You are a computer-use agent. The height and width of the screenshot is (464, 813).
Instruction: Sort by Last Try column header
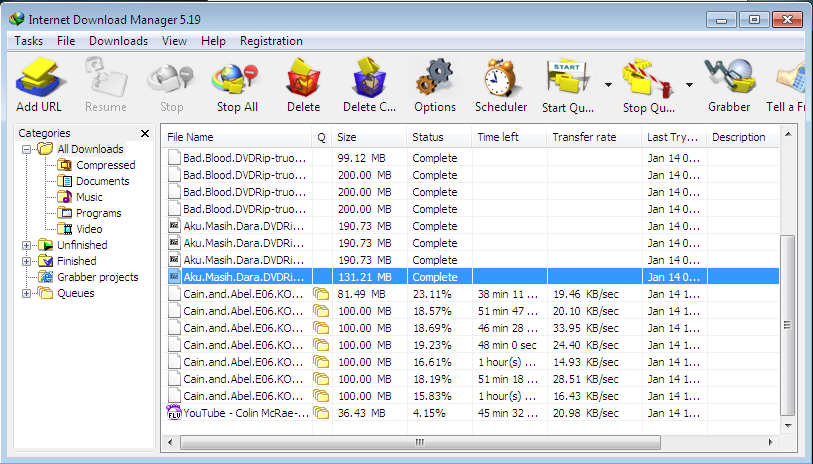(x=674, y=137)
